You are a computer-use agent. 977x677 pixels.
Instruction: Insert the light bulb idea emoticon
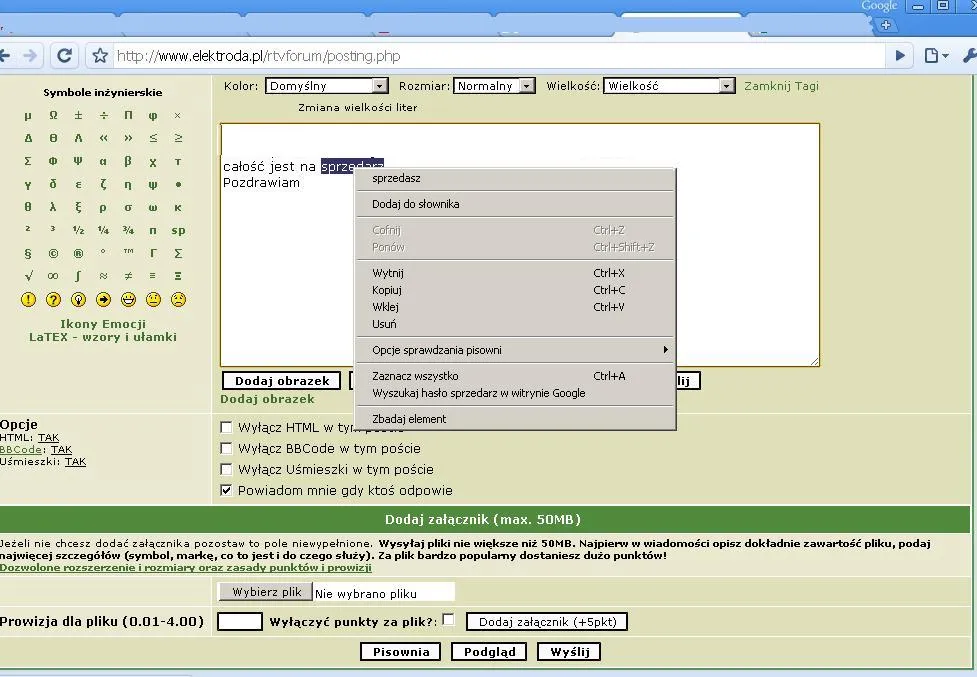(78, 299)
